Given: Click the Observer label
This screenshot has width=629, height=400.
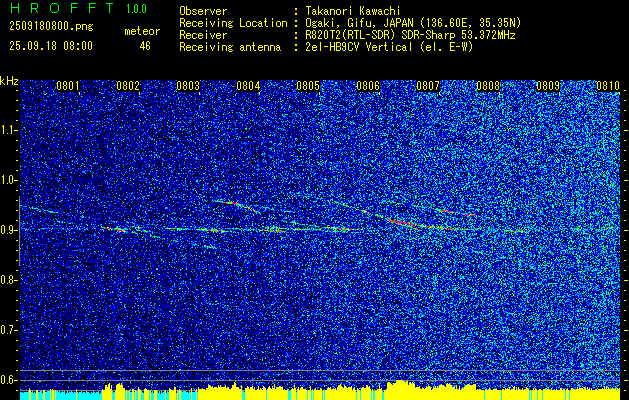Looking at the screenshot, I should pos(203,11).
